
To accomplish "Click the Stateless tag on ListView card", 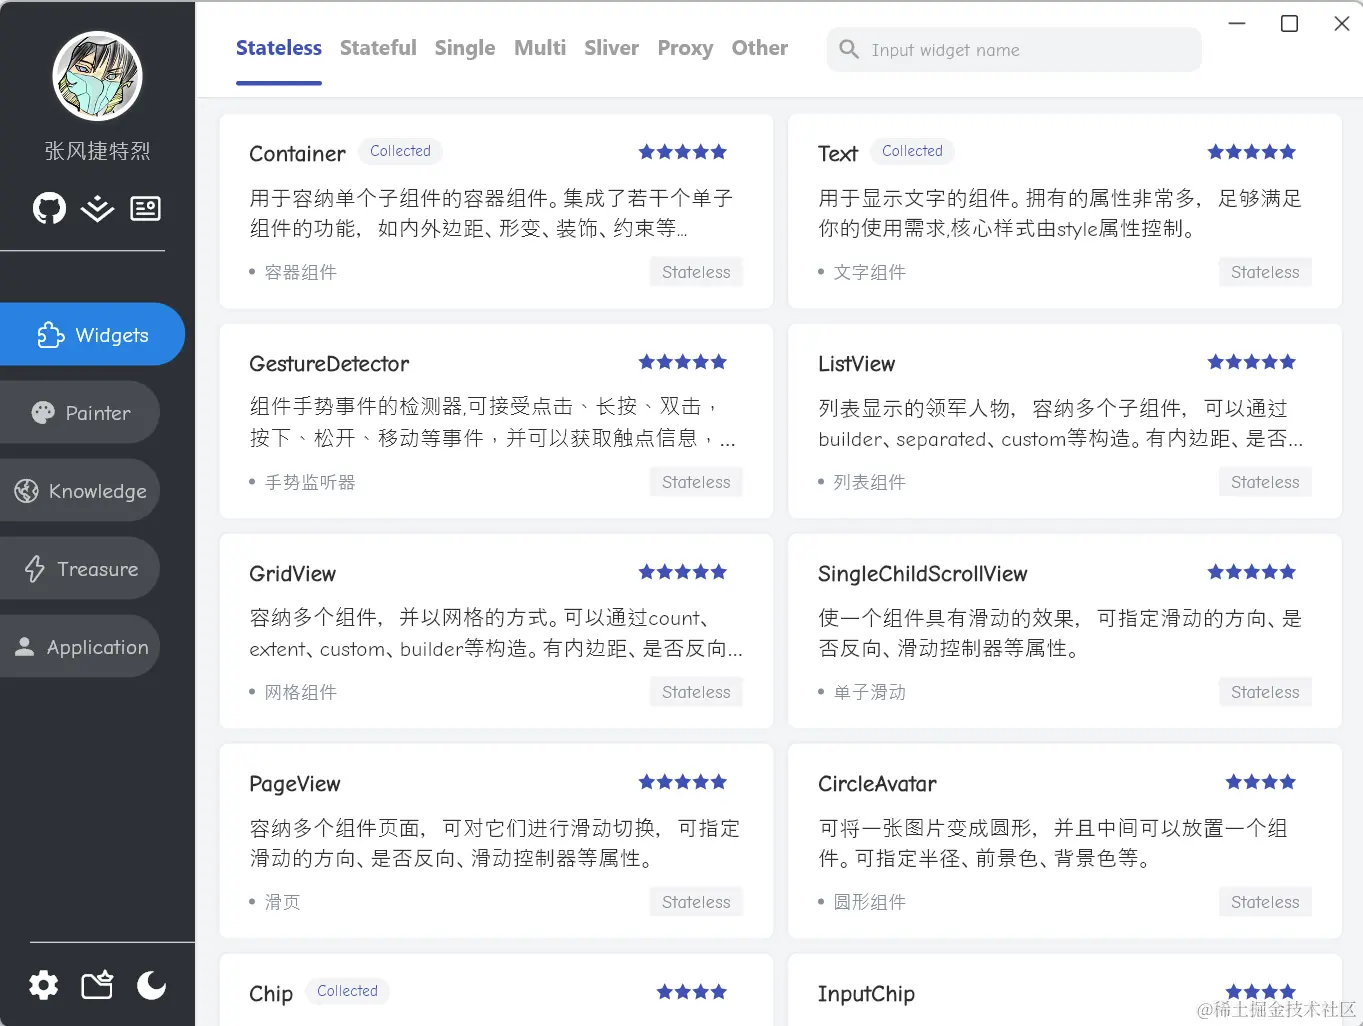I will coord(1265,481).
